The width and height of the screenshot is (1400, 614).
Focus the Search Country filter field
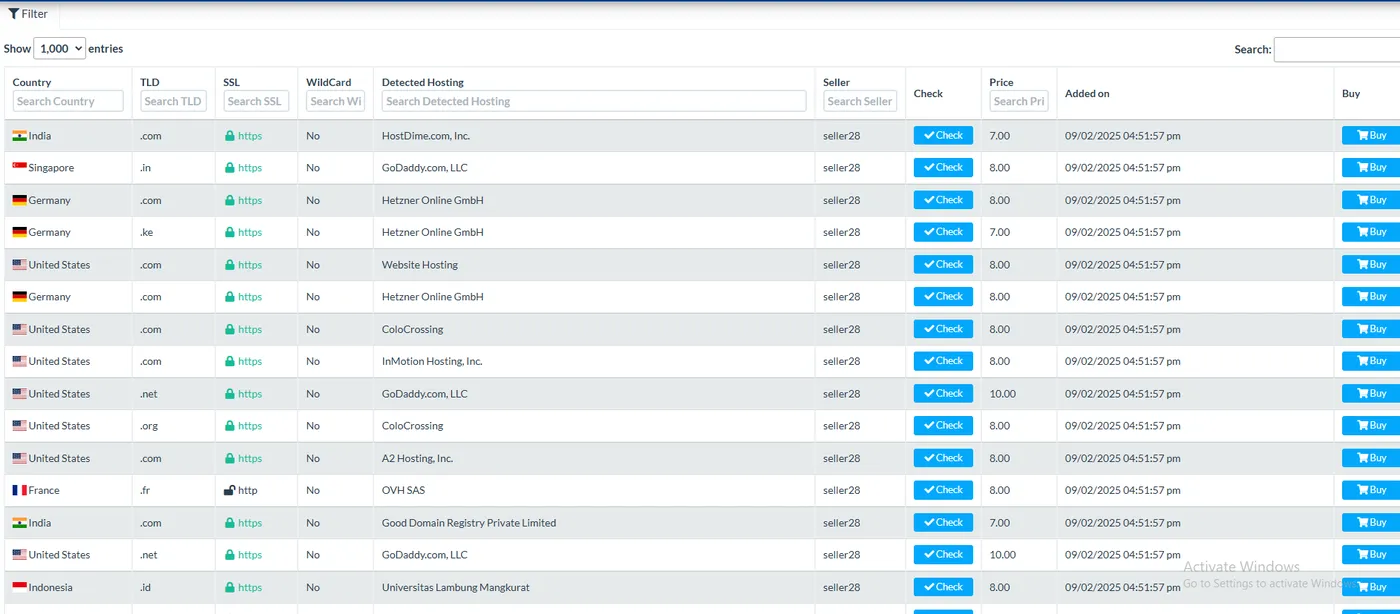click(x=68, y=101)
